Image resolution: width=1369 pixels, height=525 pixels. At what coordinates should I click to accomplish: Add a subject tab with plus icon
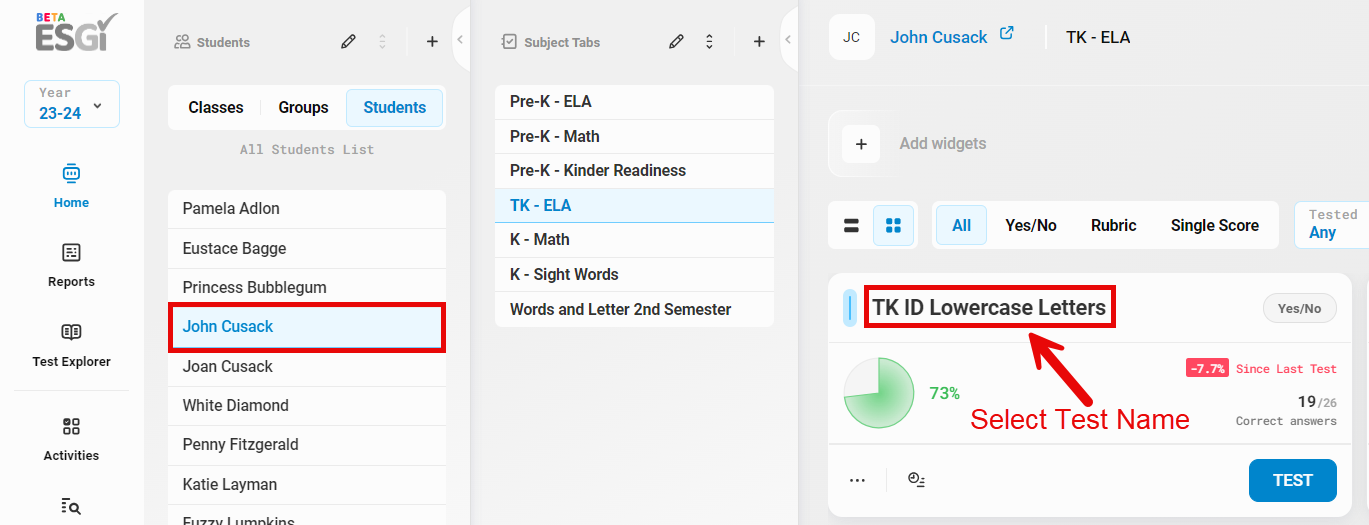pos(759,42)
